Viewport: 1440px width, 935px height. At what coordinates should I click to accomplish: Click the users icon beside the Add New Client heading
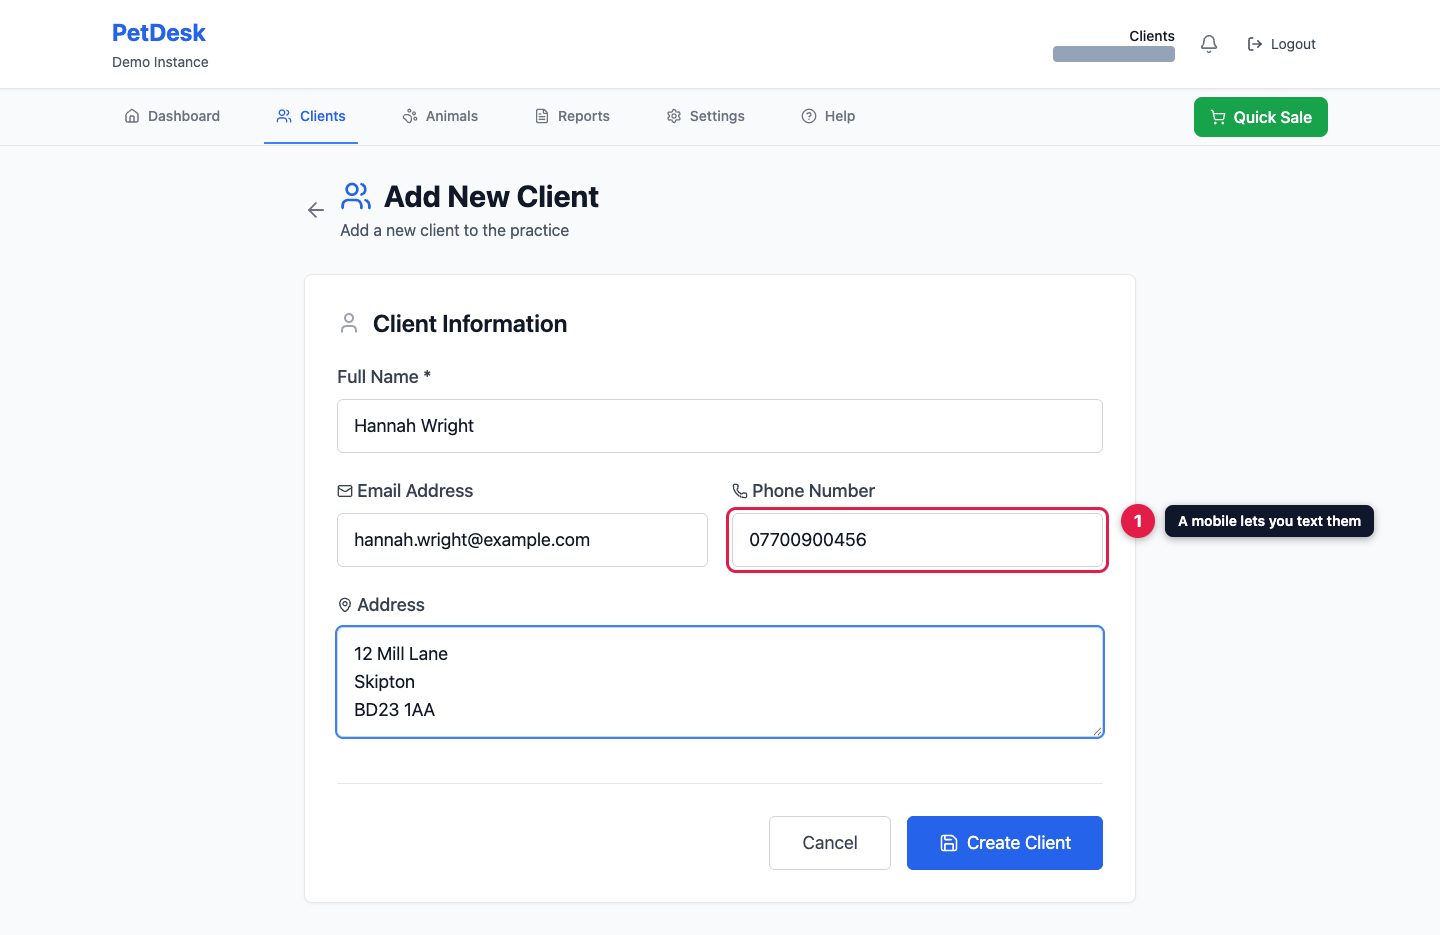[356, 196]
